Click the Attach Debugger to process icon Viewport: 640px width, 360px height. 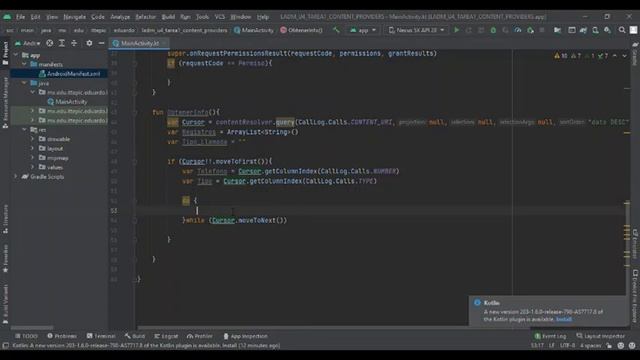point(530,30)
